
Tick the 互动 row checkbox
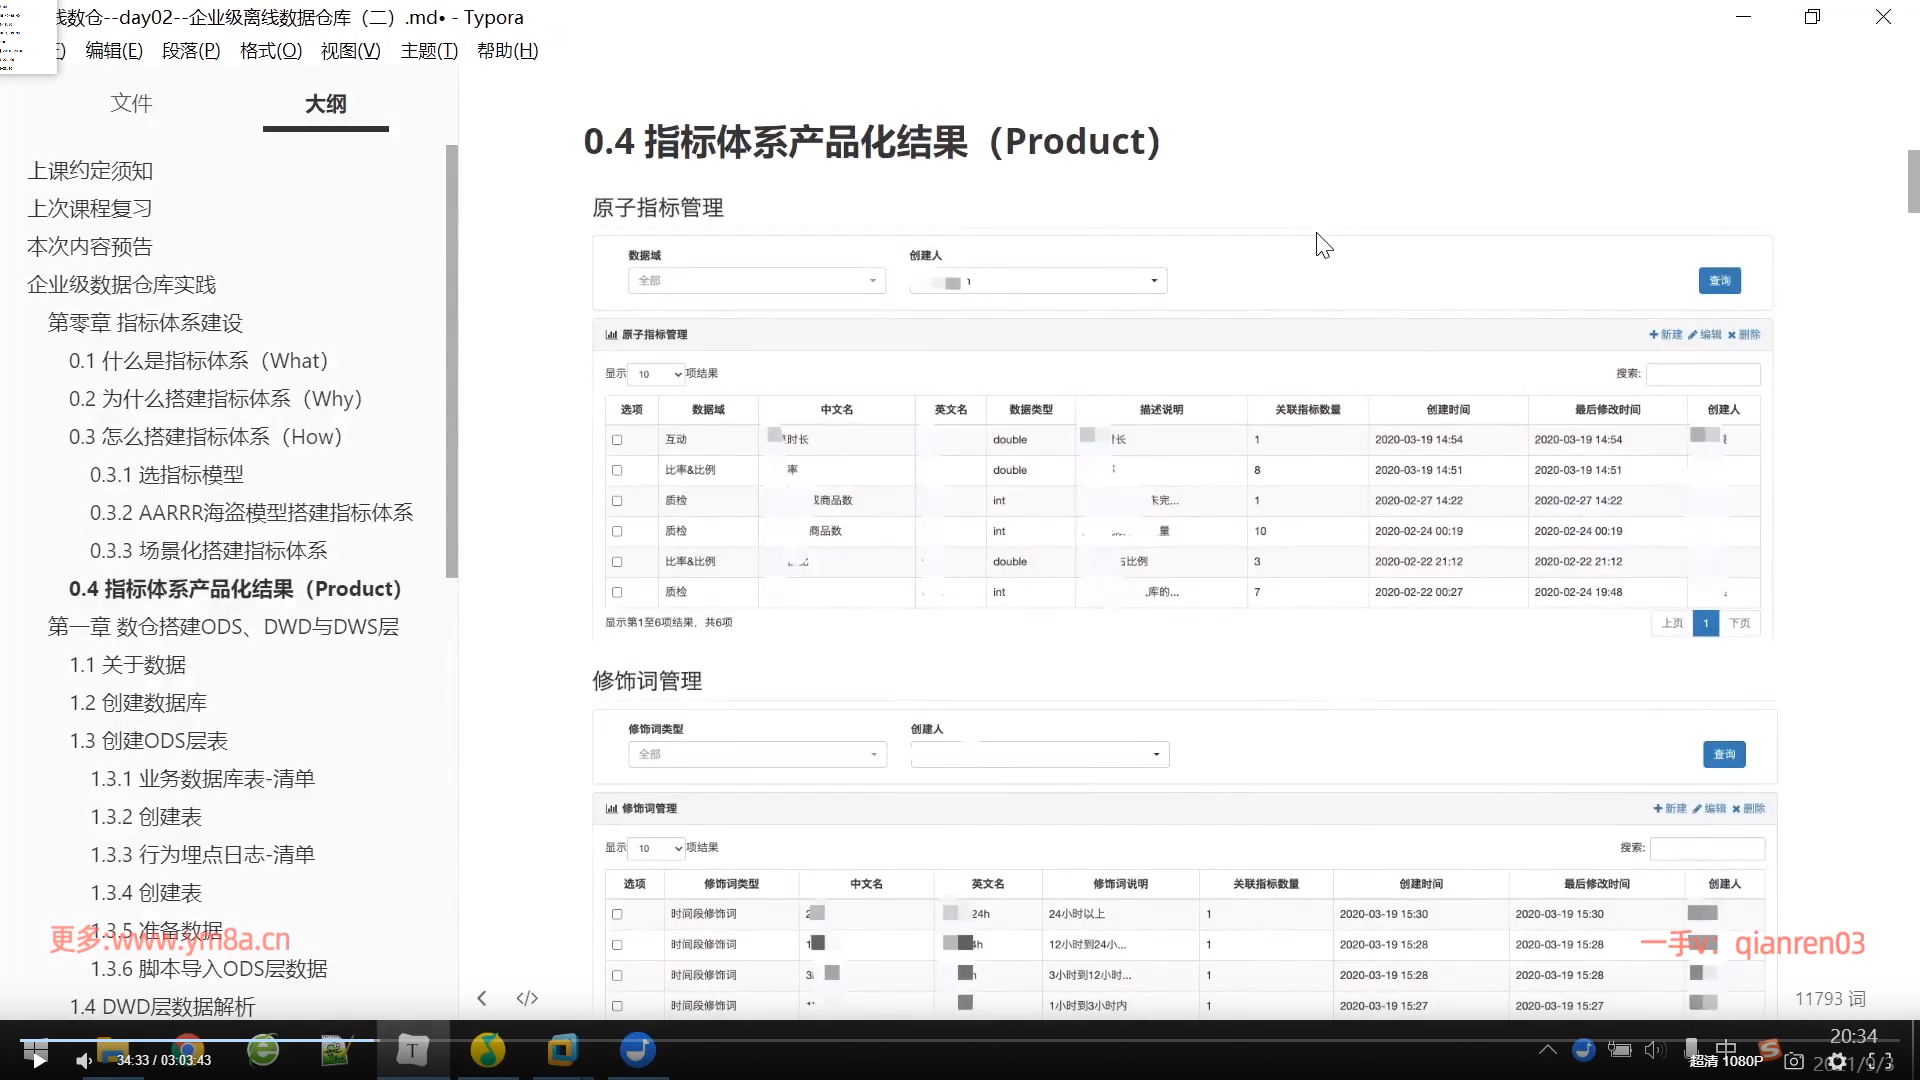[617, 440]
